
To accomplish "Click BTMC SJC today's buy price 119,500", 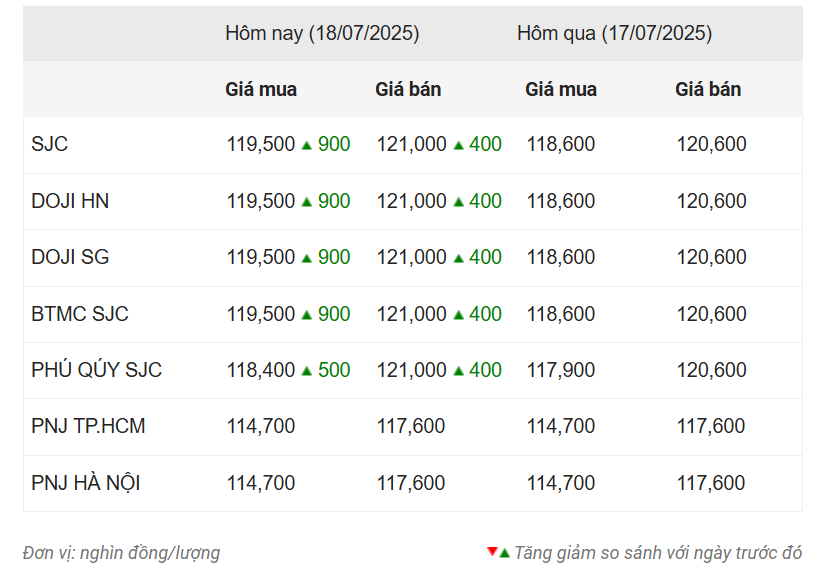I will coord(261,314).
